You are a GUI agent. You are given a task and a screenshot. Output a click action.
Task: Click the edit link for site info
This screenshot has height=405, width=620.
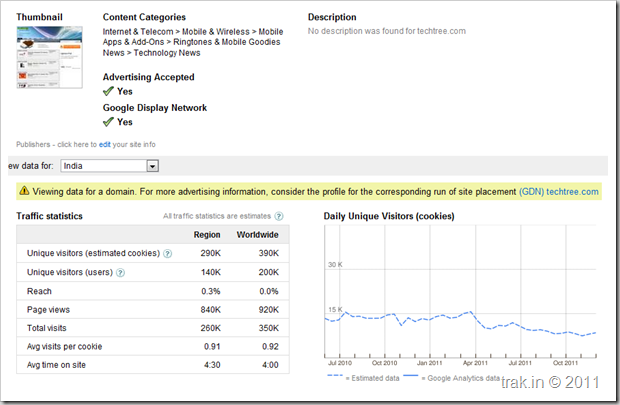point(105,145)
